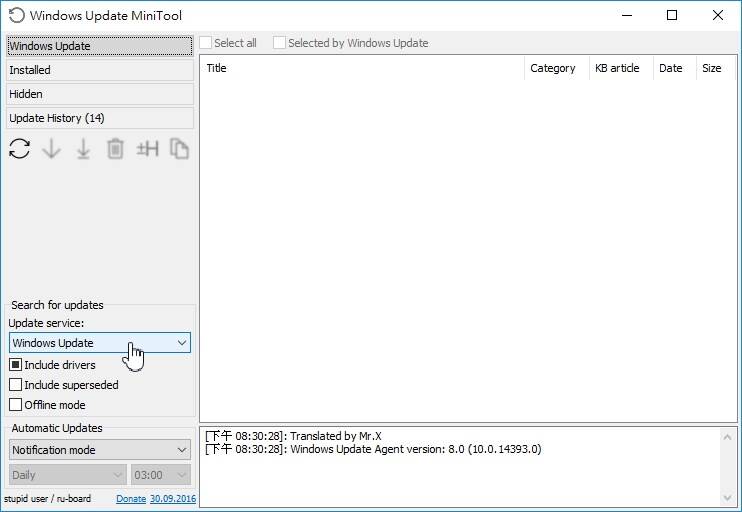Image resolution: width=742 pixels, height=512 pixels.
Task: Open the Windows Update tab
Action: (x=100, y=46)
